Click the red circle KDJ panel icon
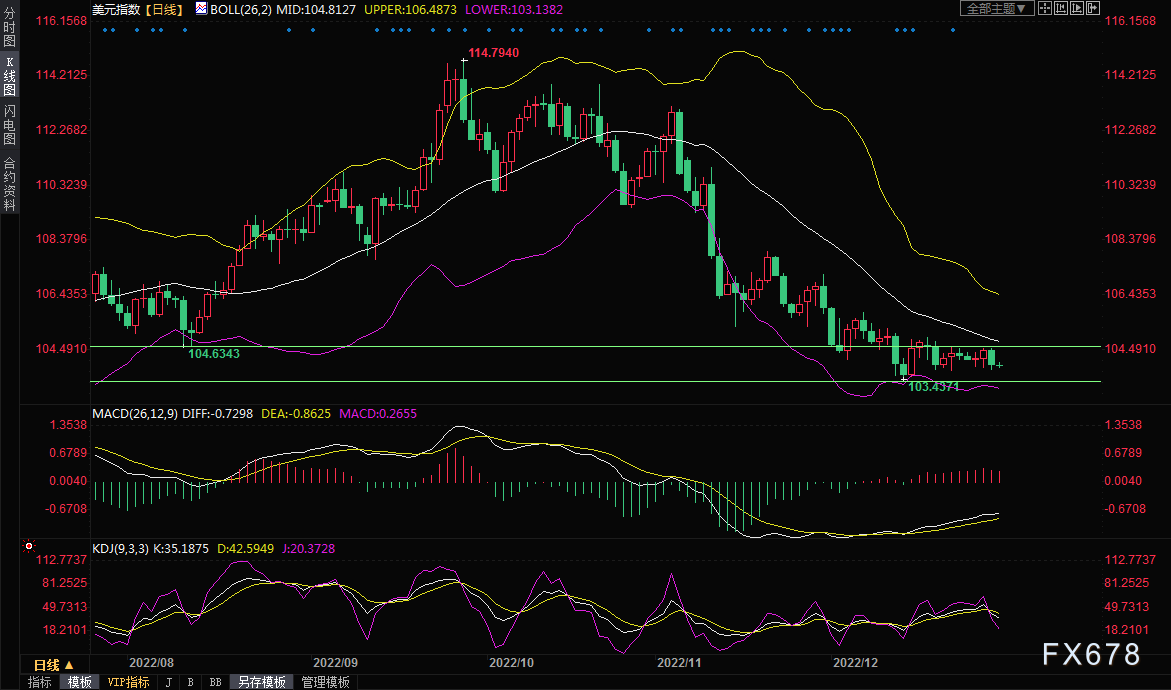The image size is (1171, 690). pyautogui.click(x=28, y=547)
